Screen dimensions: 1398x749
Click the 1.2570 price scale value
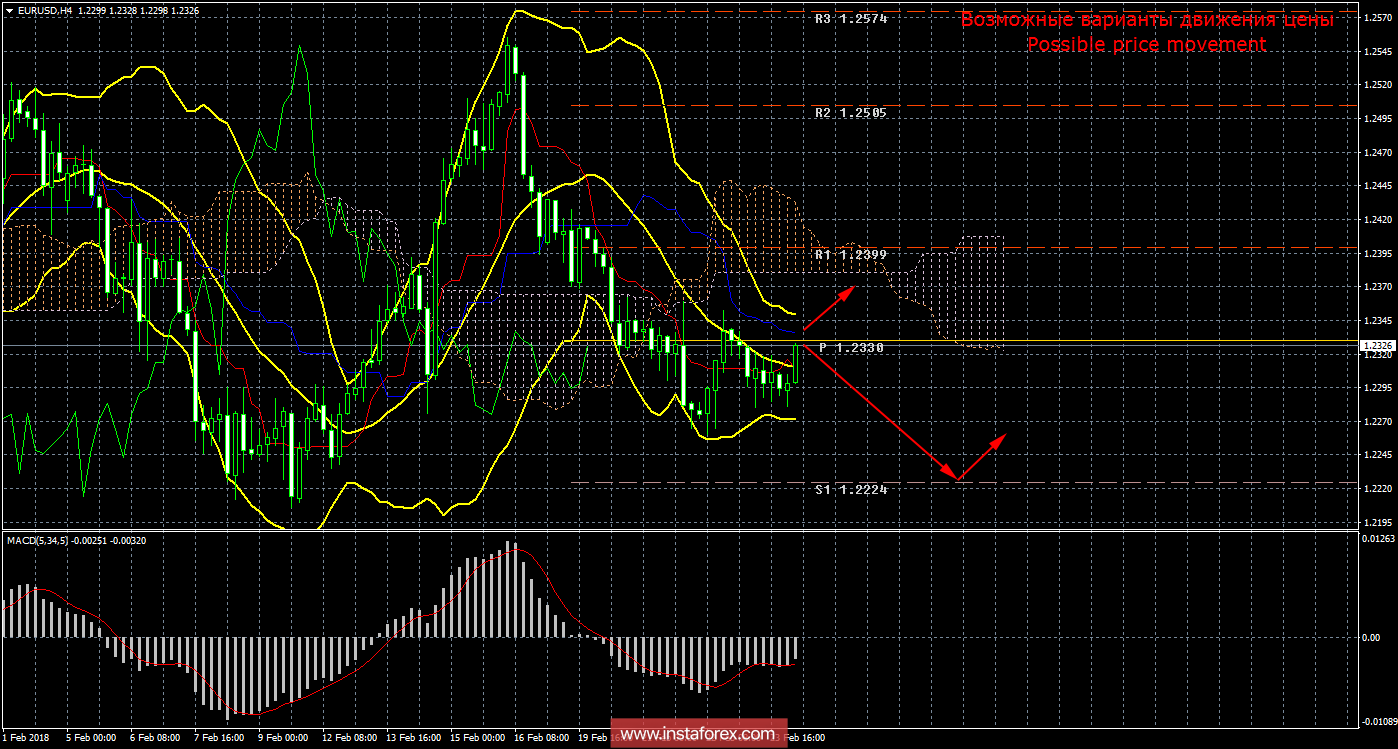[x=1377, y=17]
